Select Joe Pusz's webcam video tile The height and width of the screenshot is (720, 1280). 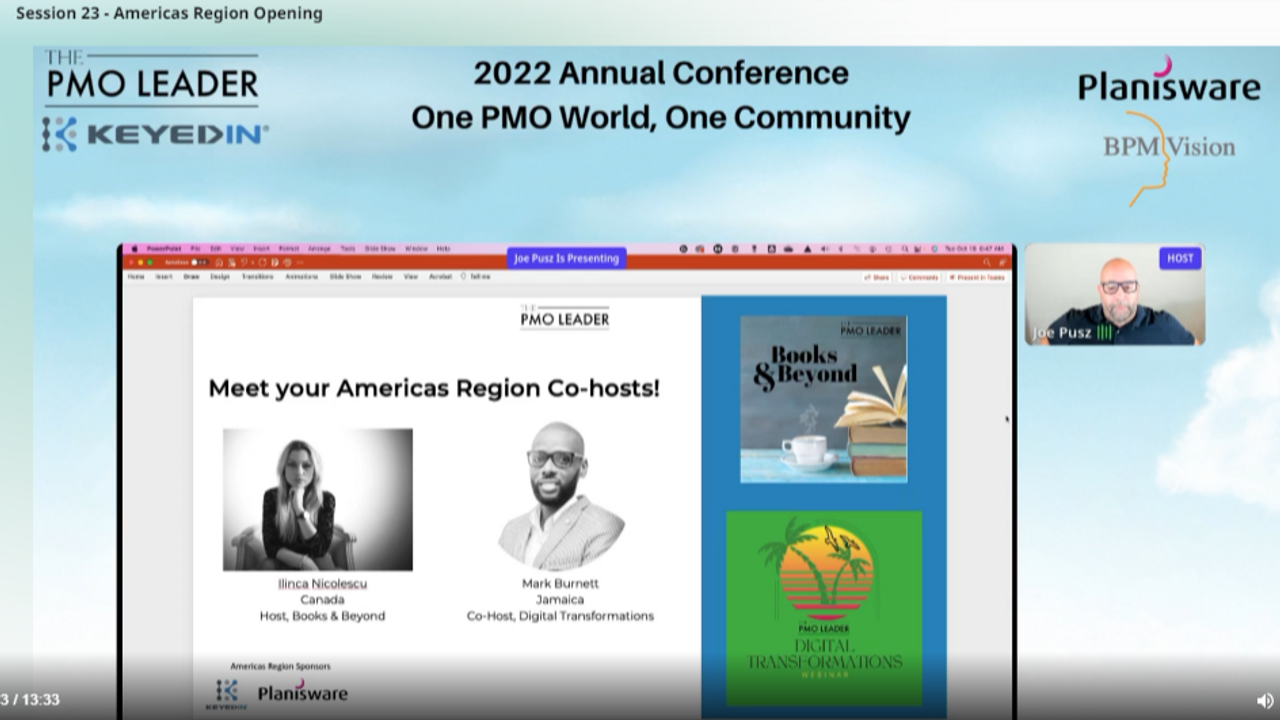coord(1114,295)
